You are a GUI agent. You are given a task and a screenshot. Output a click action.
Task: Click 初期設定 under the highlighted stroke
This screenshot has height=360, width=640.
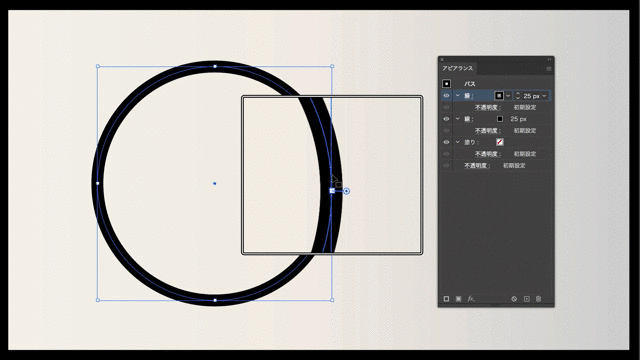525,107
